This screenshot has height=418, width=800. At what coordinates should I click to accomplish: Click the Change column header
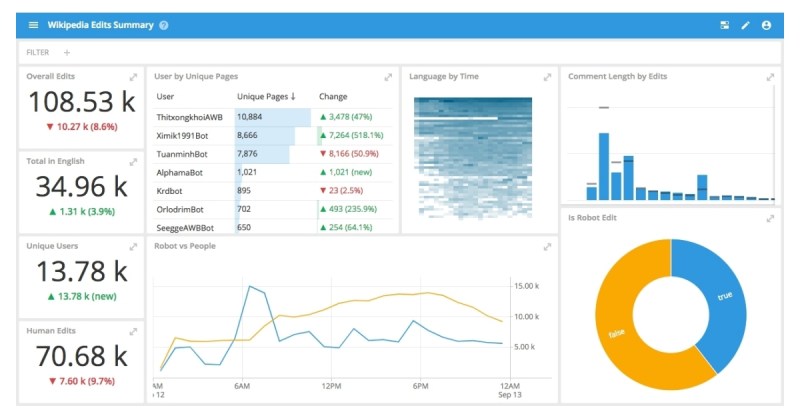click(333, 97)
